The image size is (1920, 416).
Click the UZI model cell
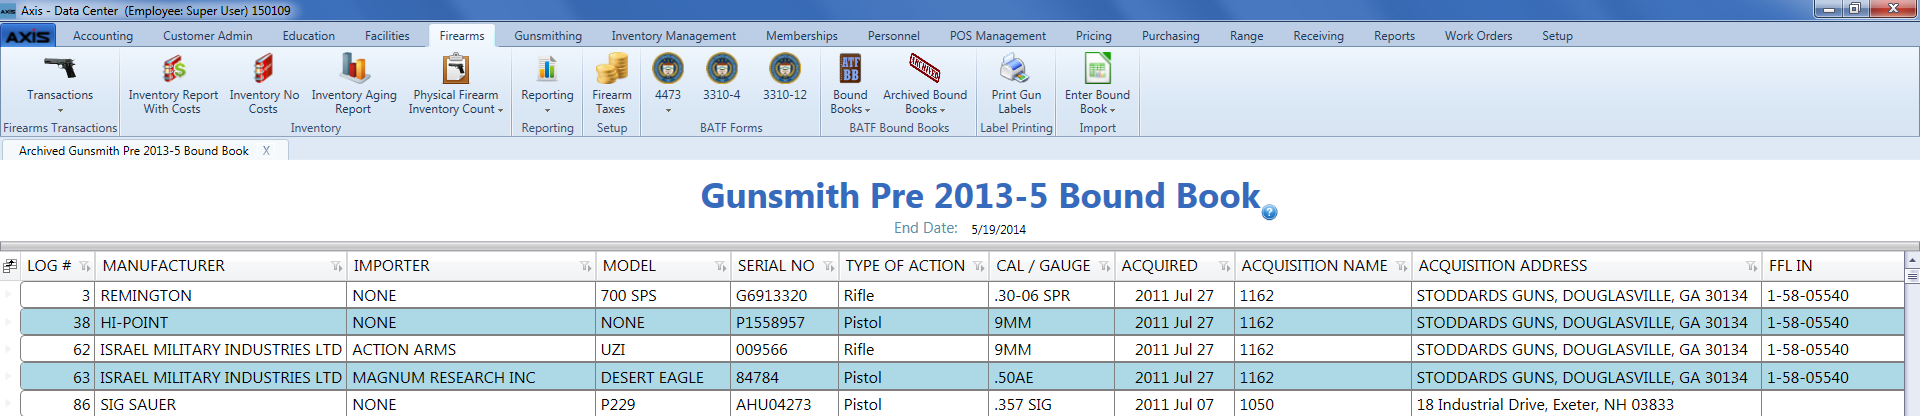pyautogui.click(x=664, y=349)
